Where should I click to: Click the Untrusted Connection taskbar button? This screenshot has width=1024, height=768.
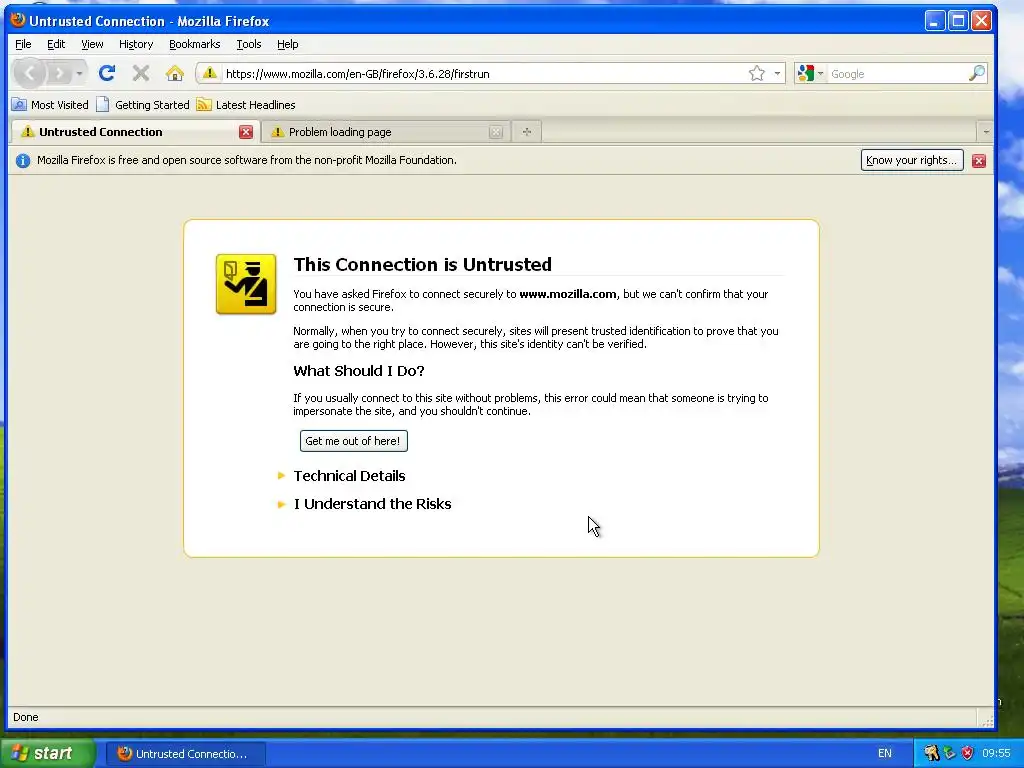(x=186, y=754)
